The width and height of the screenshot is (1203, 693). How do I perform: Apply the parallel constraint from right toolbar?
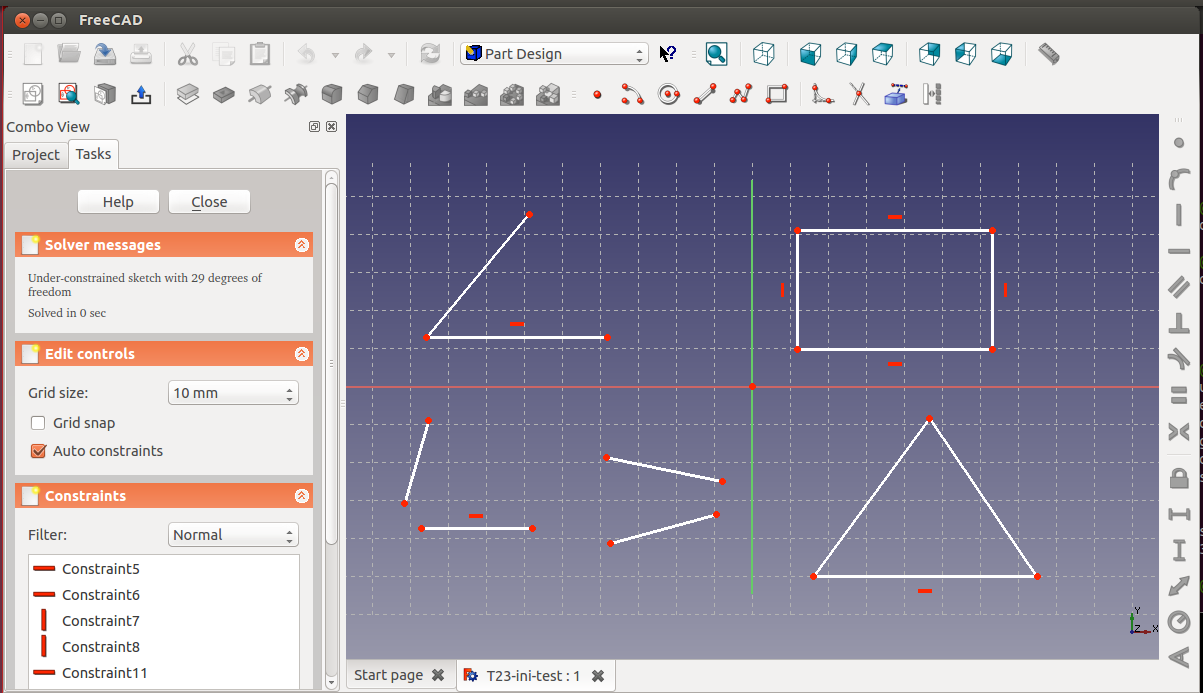(1179, 287)
